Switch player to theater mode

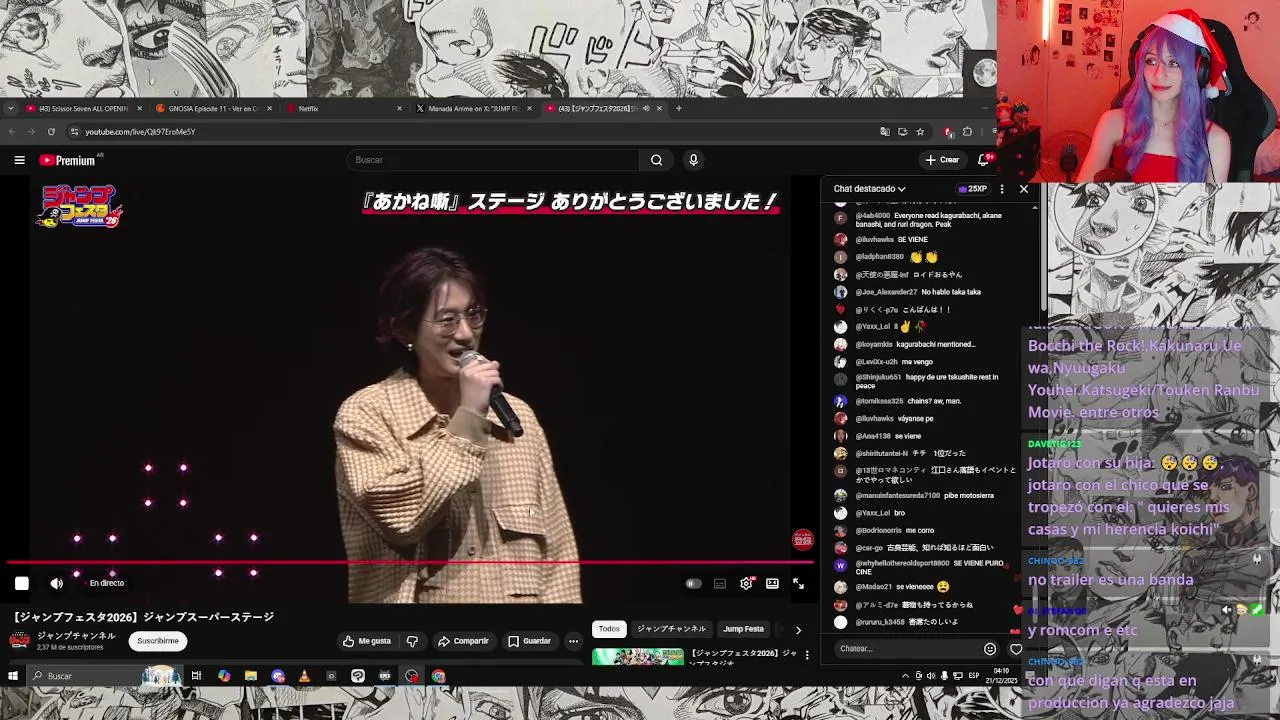772,583
